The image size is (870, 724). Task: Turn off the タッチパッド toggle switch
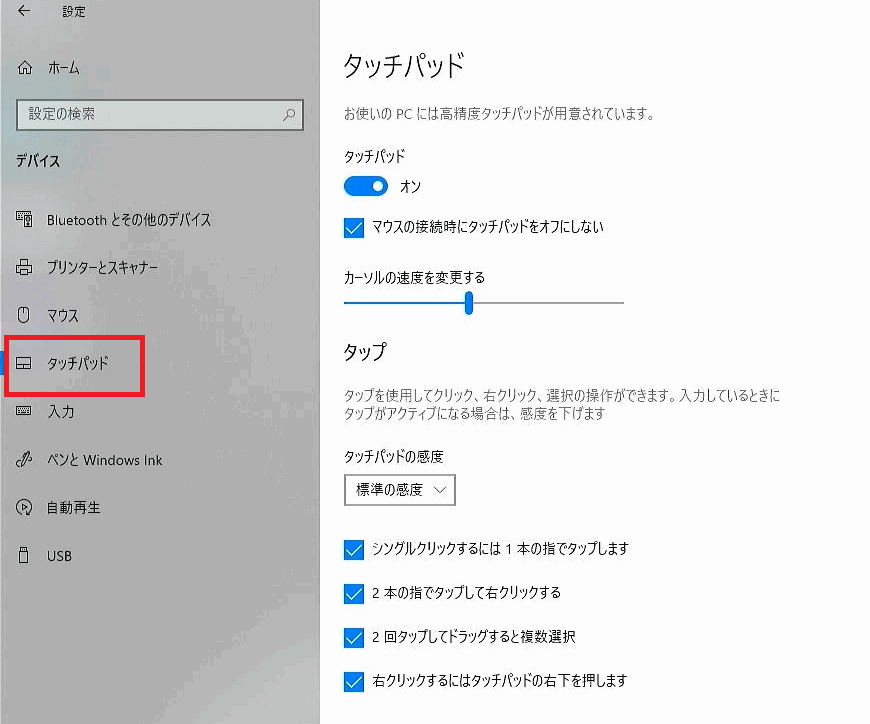(x=366, y=186)
